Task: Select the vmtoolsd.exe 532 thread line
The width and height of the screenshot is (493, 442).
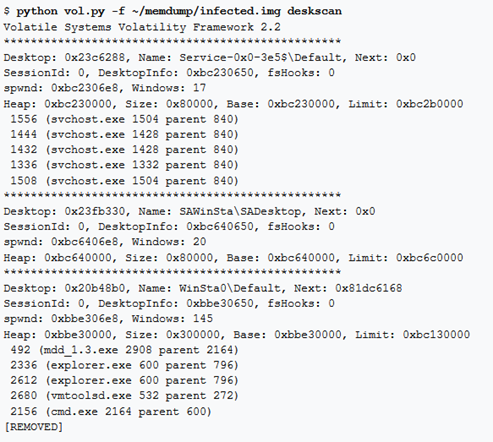Action: point(124,395)
